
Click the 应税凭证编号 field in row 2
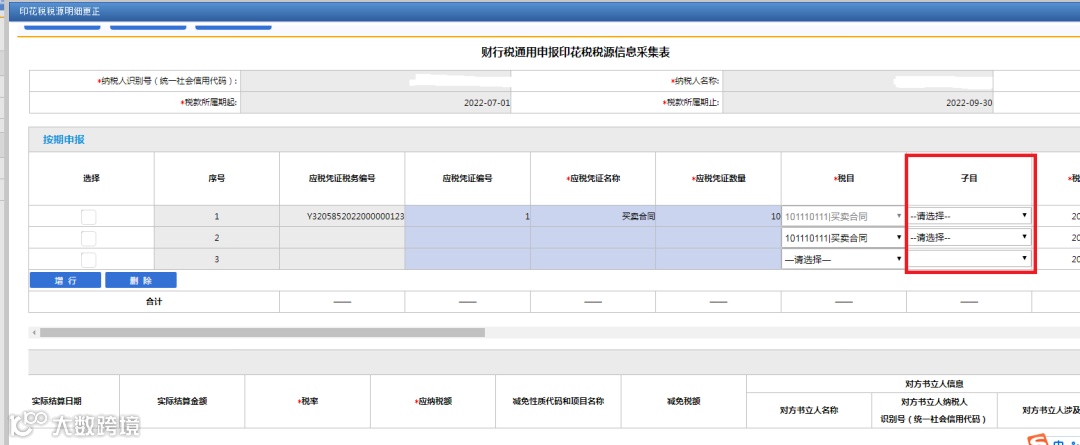click(x=468, y=238)
